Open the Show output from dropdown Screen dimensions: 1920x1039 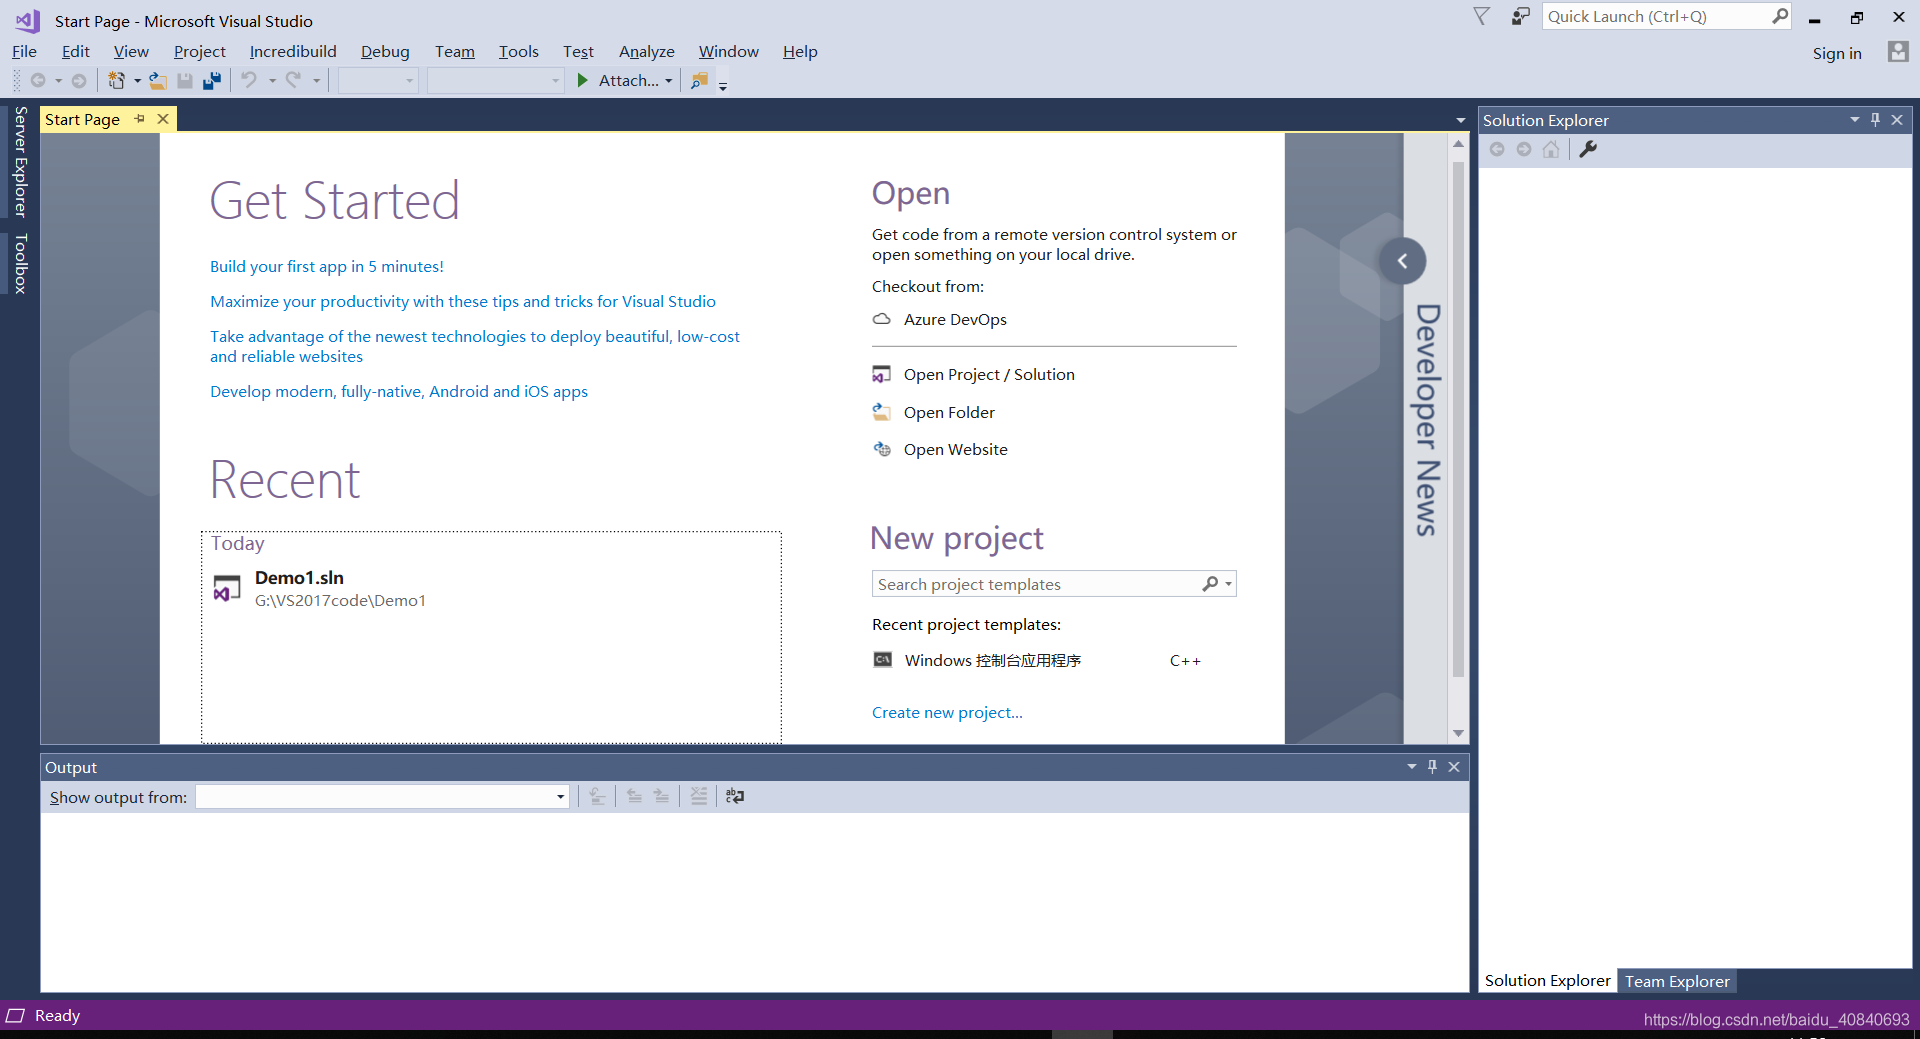coord(560,797)
